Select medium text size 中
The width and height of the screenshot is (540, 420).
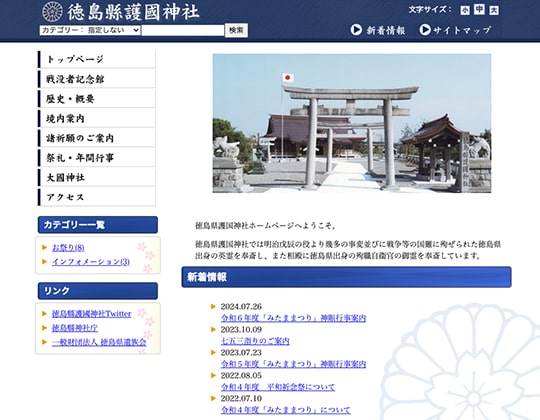pyautogui.click(x=479, y=9)
